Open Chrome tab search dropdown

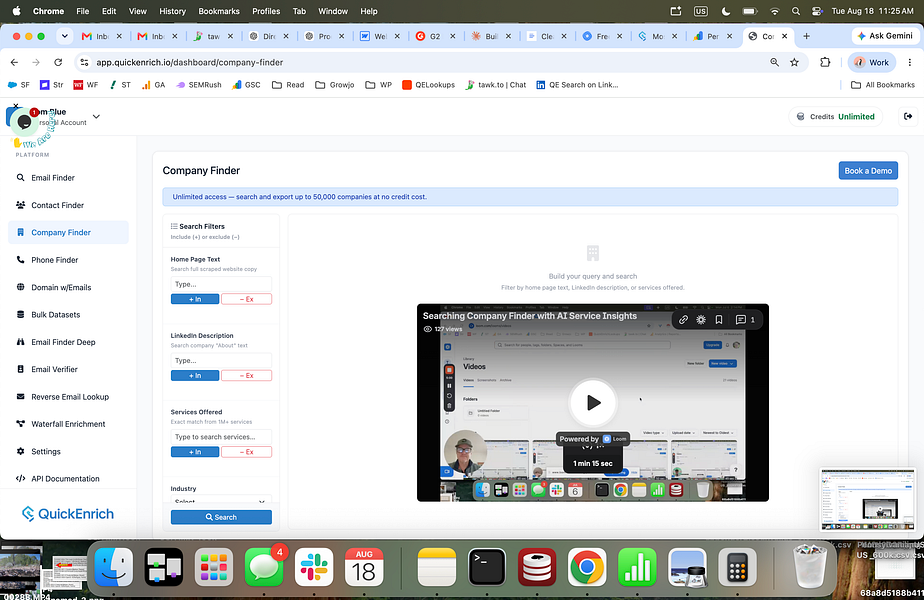point(65,36)
